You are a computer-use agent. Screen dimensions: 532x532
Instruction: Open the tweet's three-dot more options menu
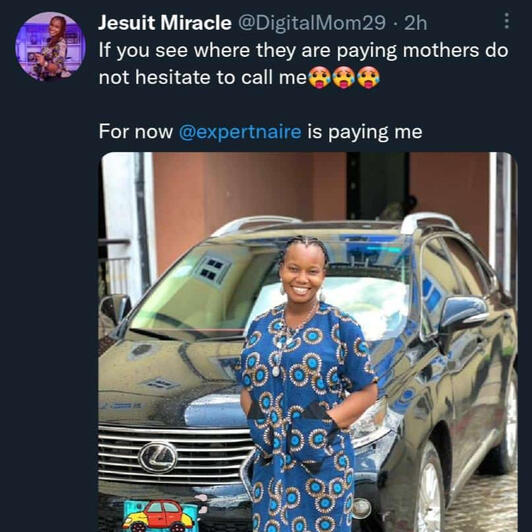[x=507, y=21]
